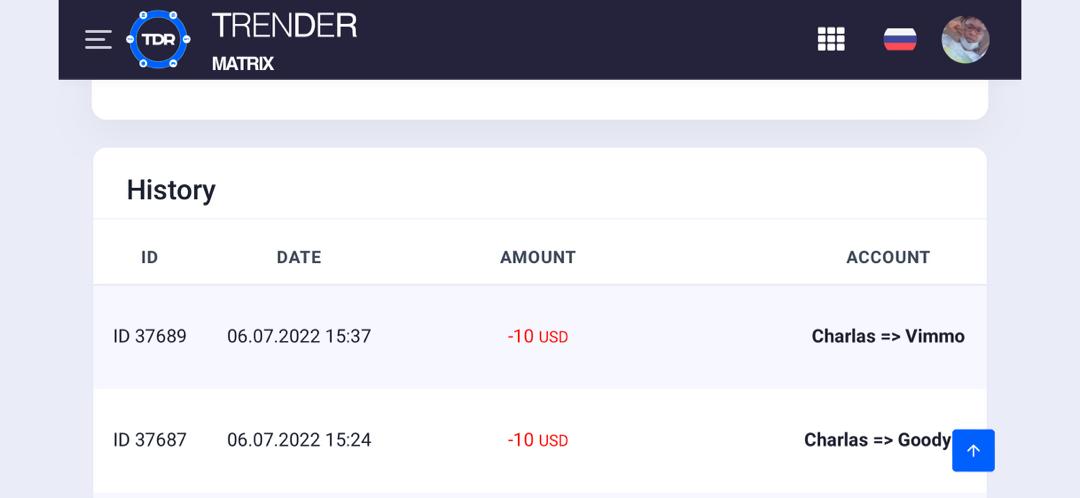The height and width of the screenshot is (498, 1080).
Task: Select transaction ID 37687
Action: point(150,439)
